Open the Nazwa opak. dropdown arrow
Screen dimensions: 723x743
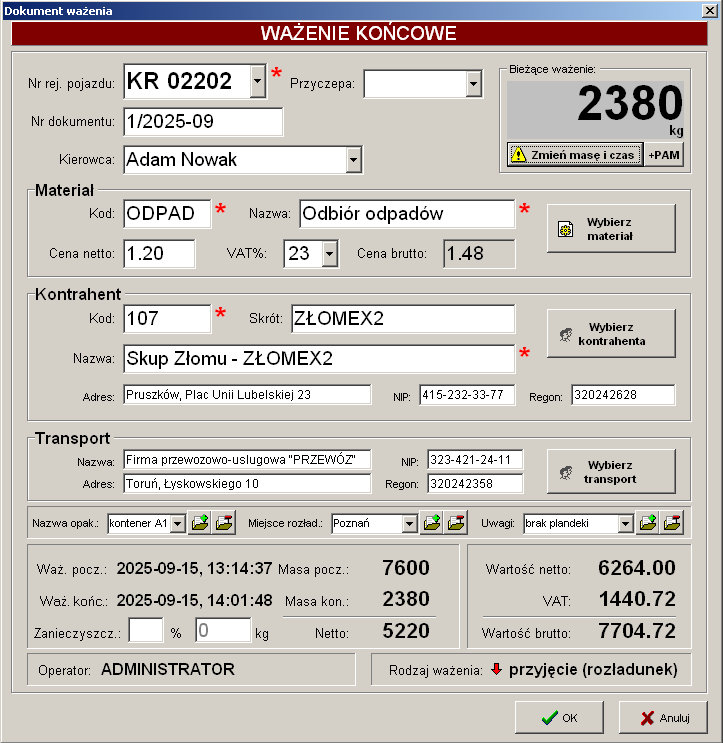click(x=178, y=524)
